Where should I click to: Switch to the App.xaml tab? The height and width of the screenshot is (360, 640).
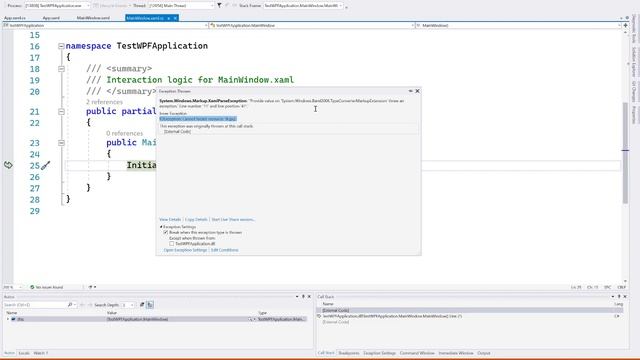(51, 18)
